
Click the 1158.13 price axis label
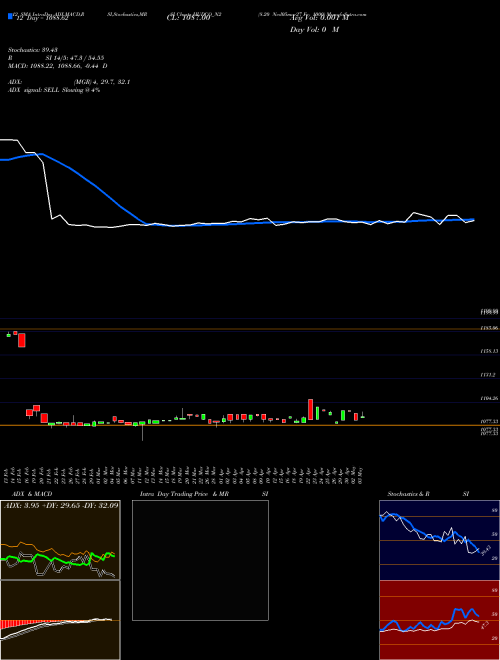489,351
